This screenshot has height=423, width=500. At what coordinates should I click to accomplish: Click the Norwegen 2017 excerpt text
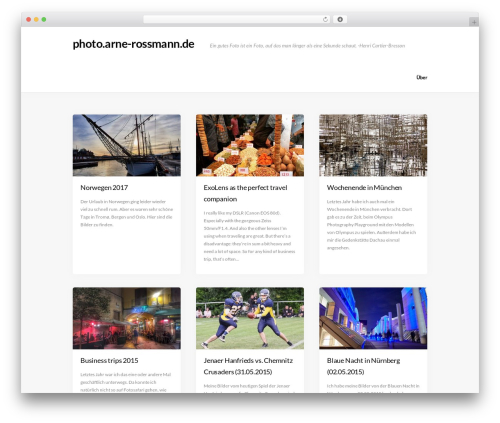click(x=127, y=213)
